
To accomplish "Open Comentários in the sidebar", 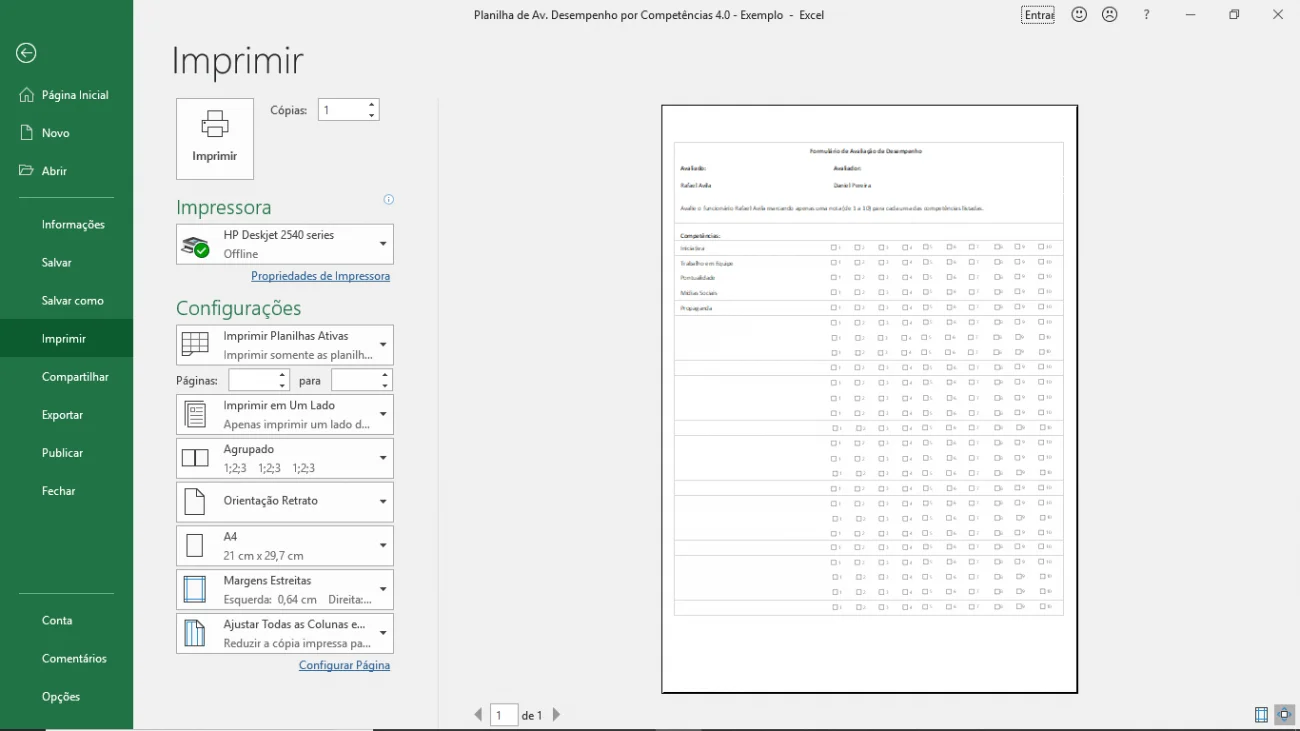I will pyautogui.click(x=66, y=658).
